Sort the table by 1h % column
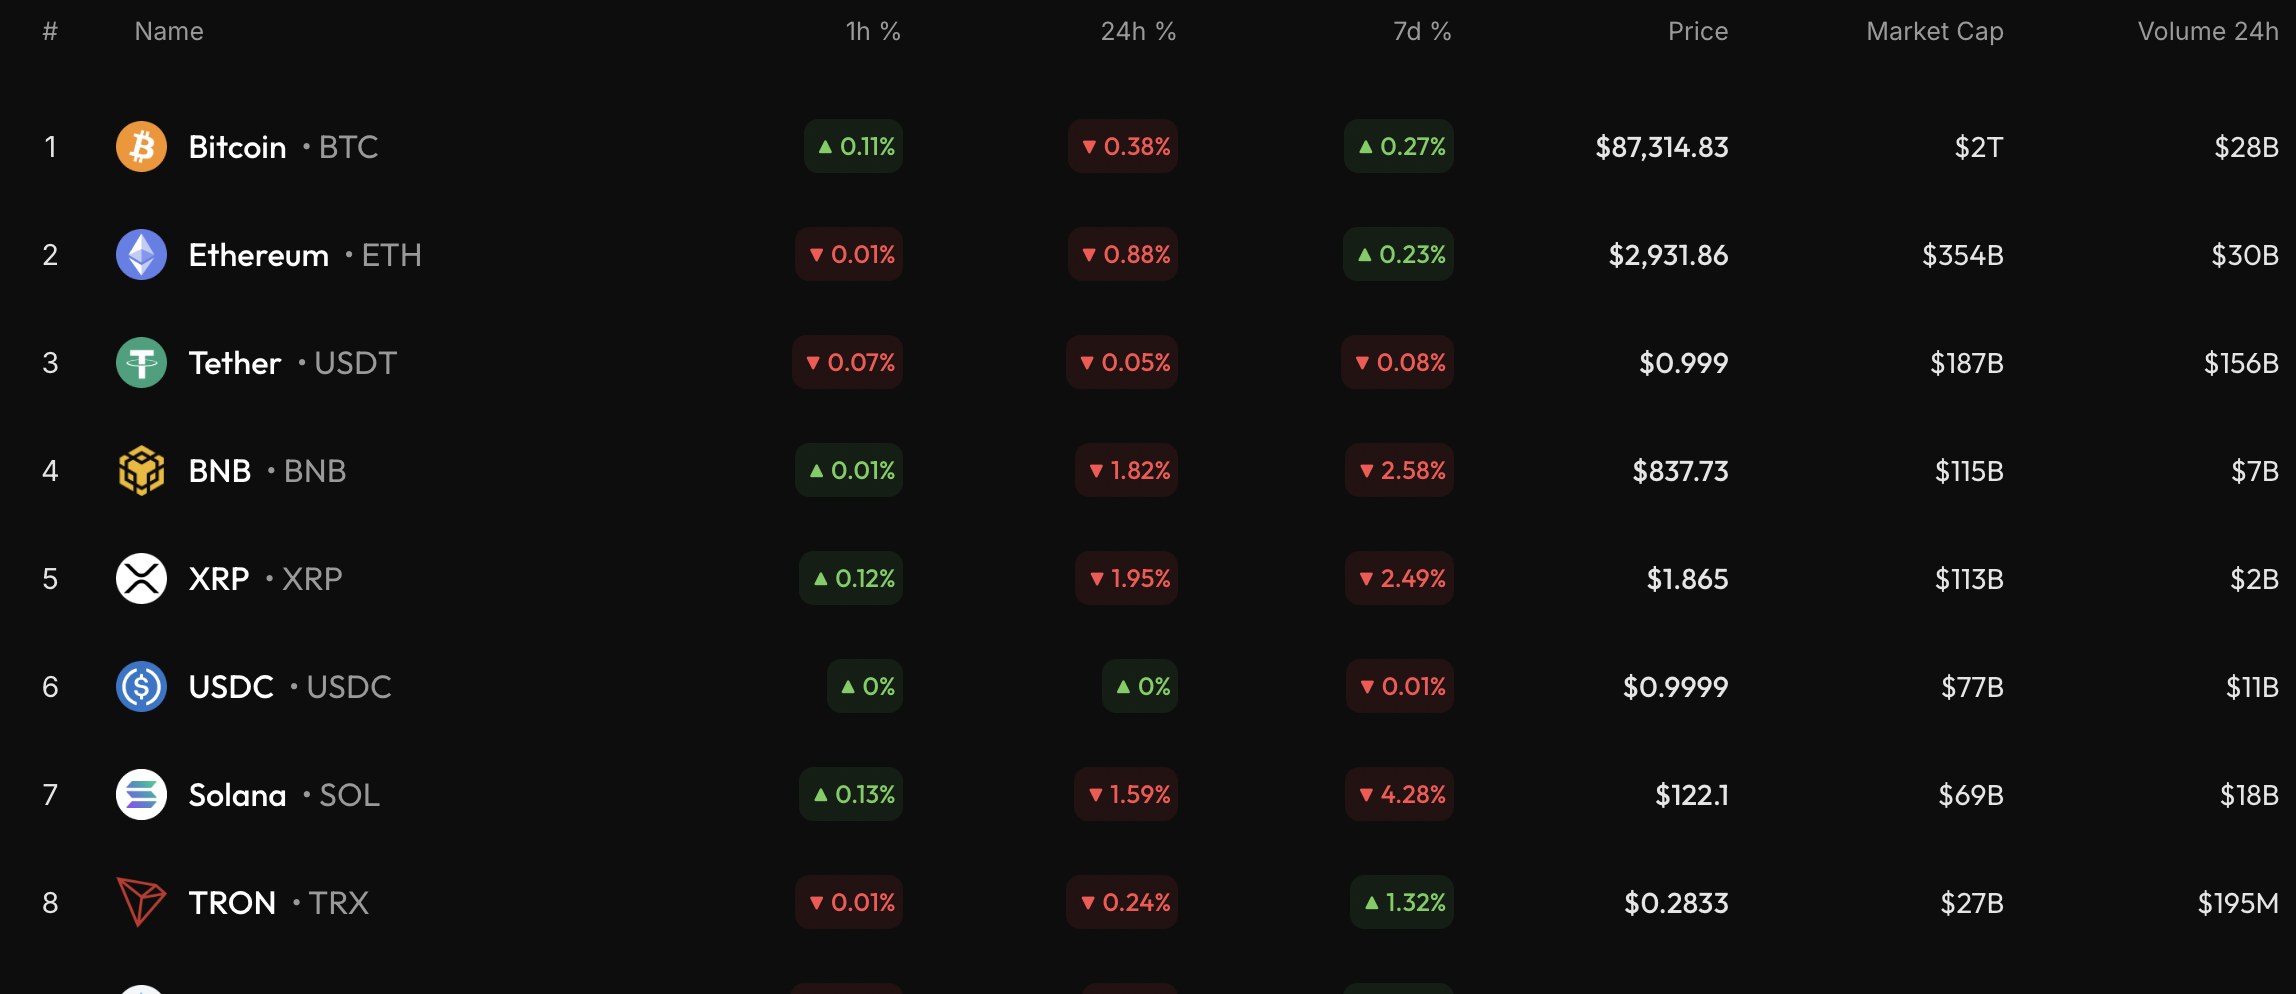 873,32
